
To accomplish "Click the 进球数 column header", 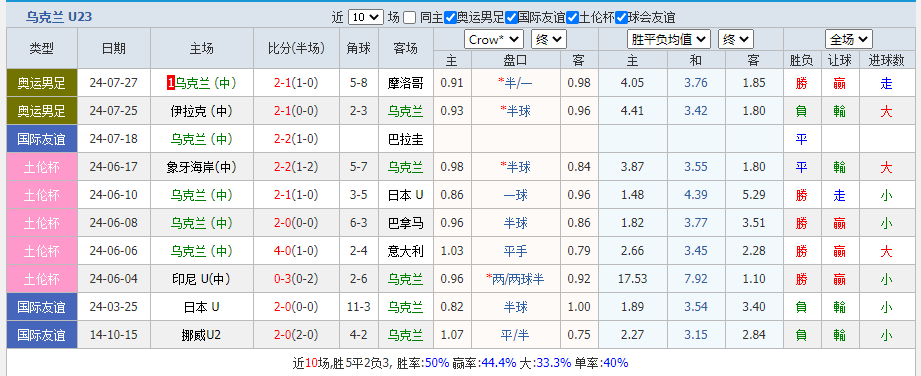I will (x=887, y=60).
